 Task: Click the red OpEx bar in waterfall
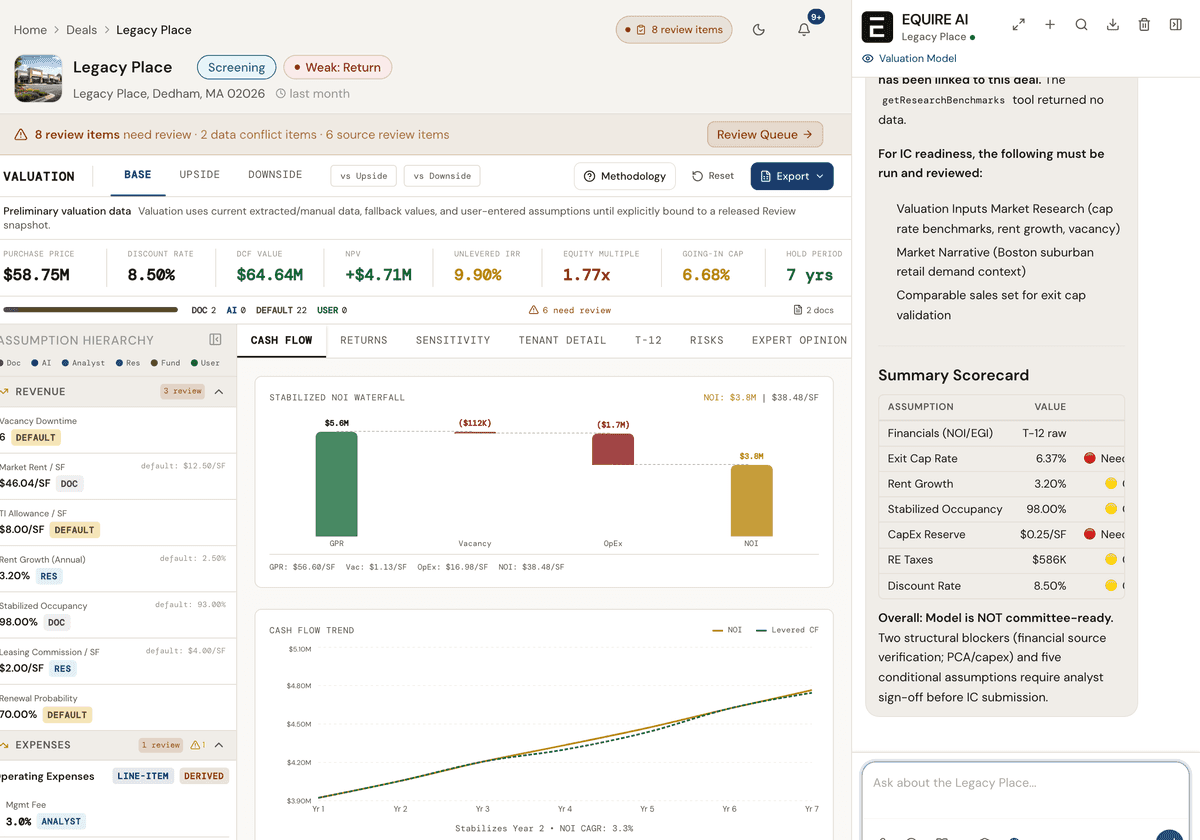click(x=613, y=449)
